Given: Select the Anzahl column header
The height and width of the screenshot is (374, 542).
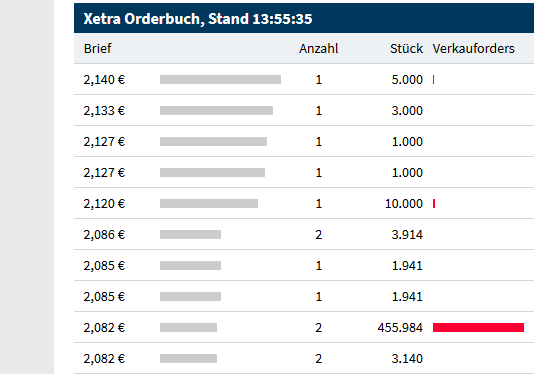Looking at the screenshot, I should coord(318,48).
